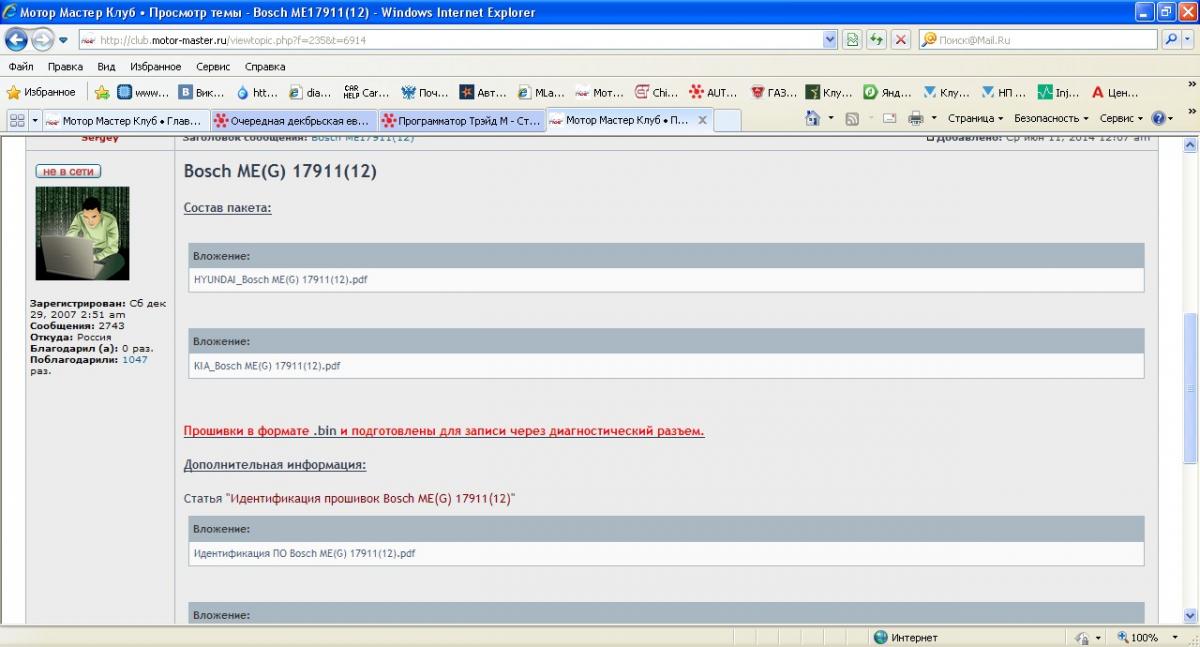Open the user avatar image
The height and width of the screenshot is (647, 1200).
click(x=82, y=233)
